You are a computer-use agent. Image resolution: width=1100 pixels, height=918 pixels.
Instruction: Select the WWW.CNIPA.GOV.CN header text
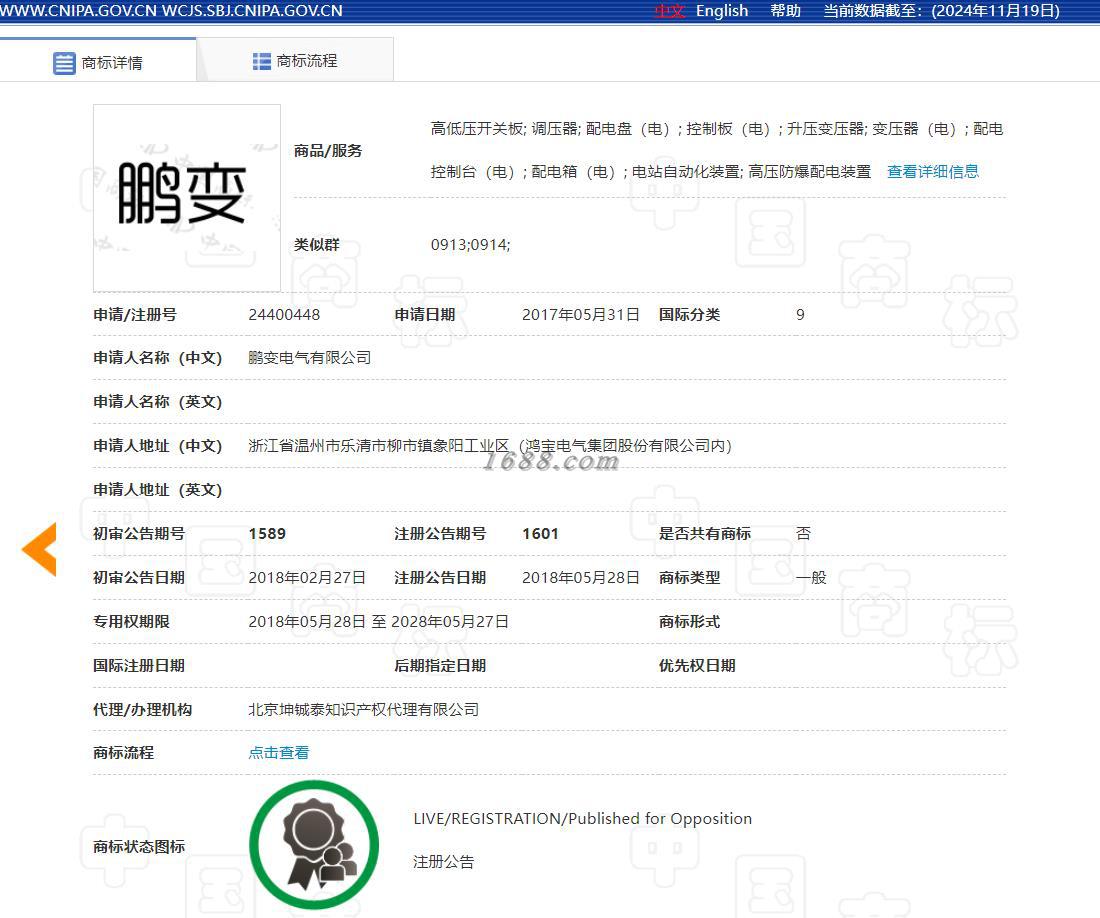coord(78,11)
